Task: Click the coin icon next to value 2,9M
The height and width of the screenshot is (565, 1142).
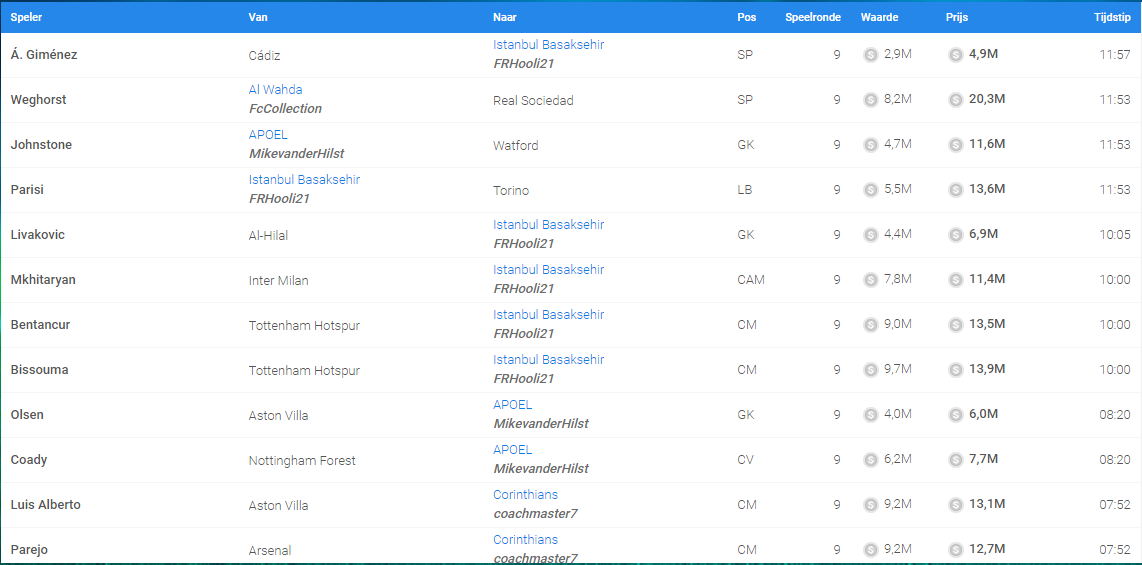Action: [x=870, y=55]
